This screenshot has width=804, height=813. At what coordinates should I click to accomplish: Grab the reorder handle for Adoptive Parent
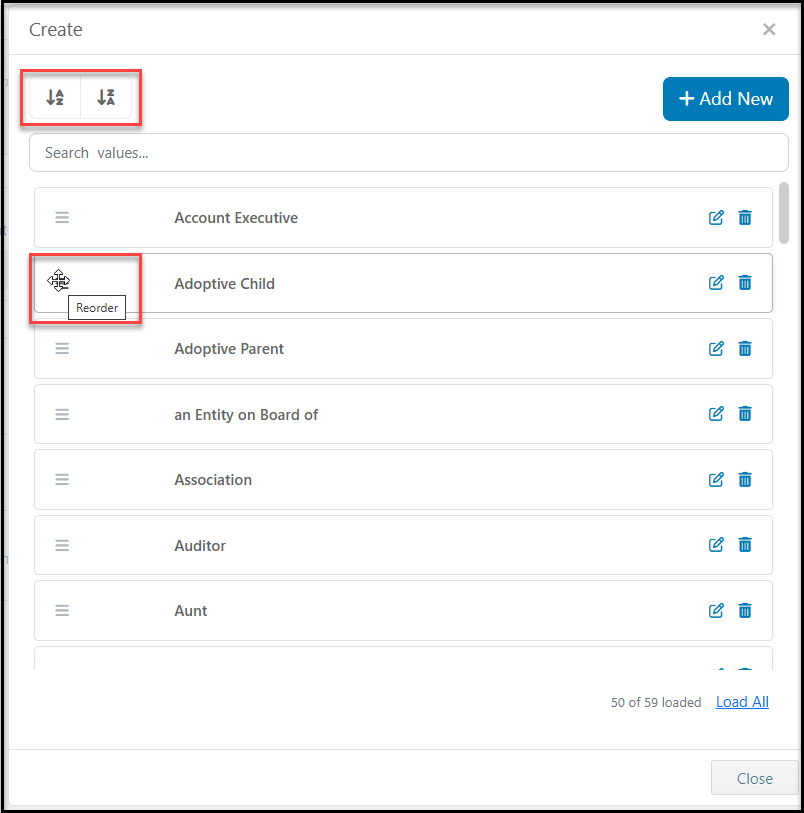coord(62,349)
